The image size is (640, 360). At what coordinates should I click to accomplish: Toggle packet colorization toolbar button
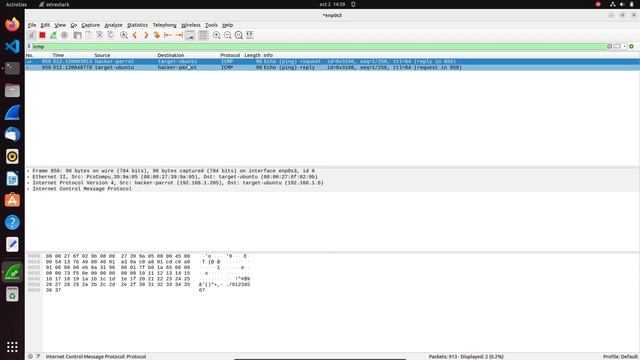click(x=203, y=35)
